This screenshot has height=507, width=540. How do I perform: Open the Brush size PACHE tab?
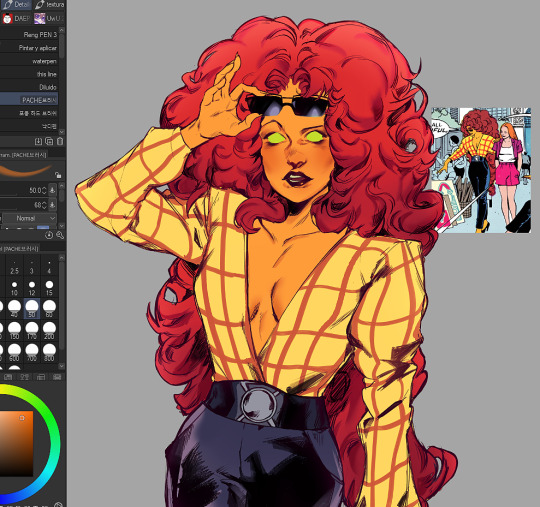pos(20,249)
